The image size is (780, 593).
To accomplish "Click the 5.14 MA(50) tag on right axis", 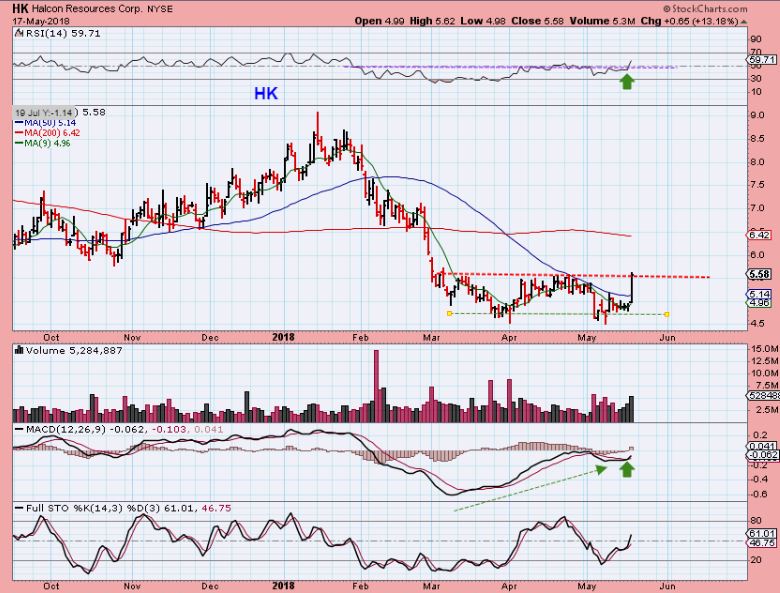I will tap(759, 294).
